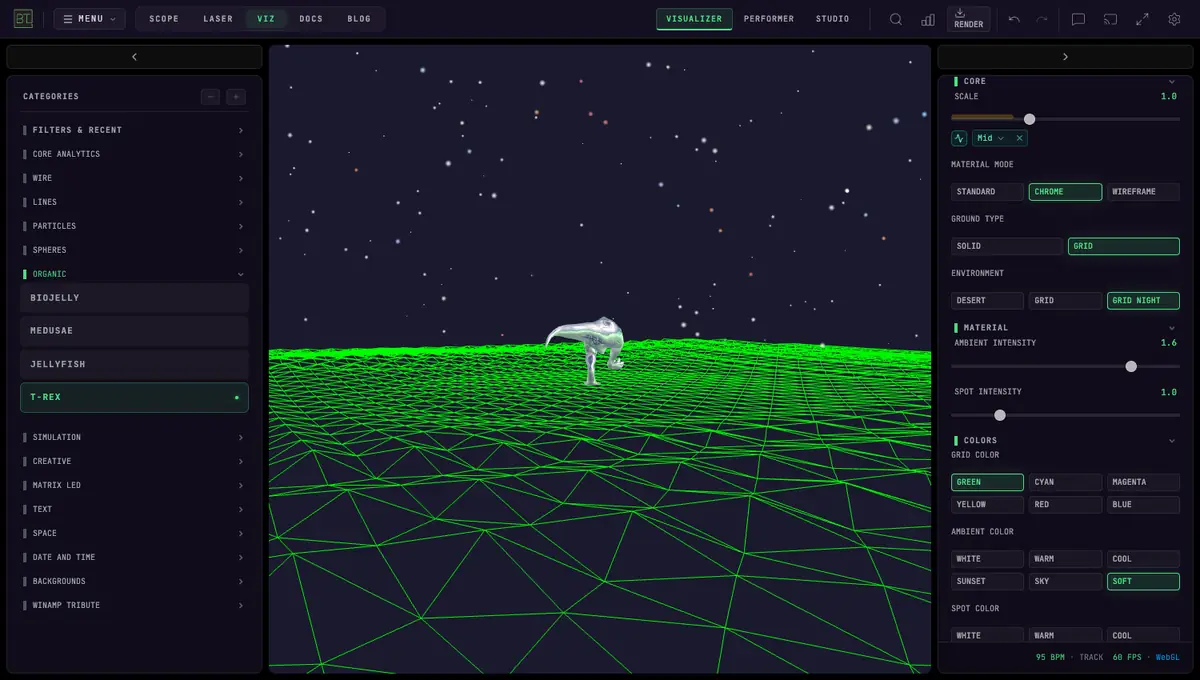This screenshot has height=680, width=1200.
Task: Open the Docs tab
Action: 311,19
